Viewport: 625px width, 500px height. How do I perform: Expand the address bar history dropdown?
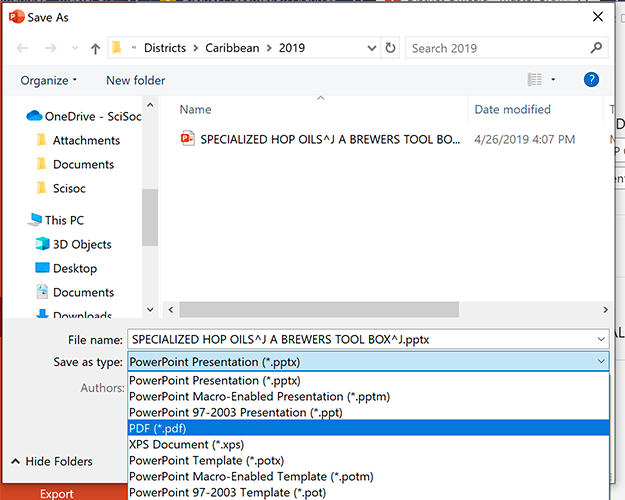(371, 48)
